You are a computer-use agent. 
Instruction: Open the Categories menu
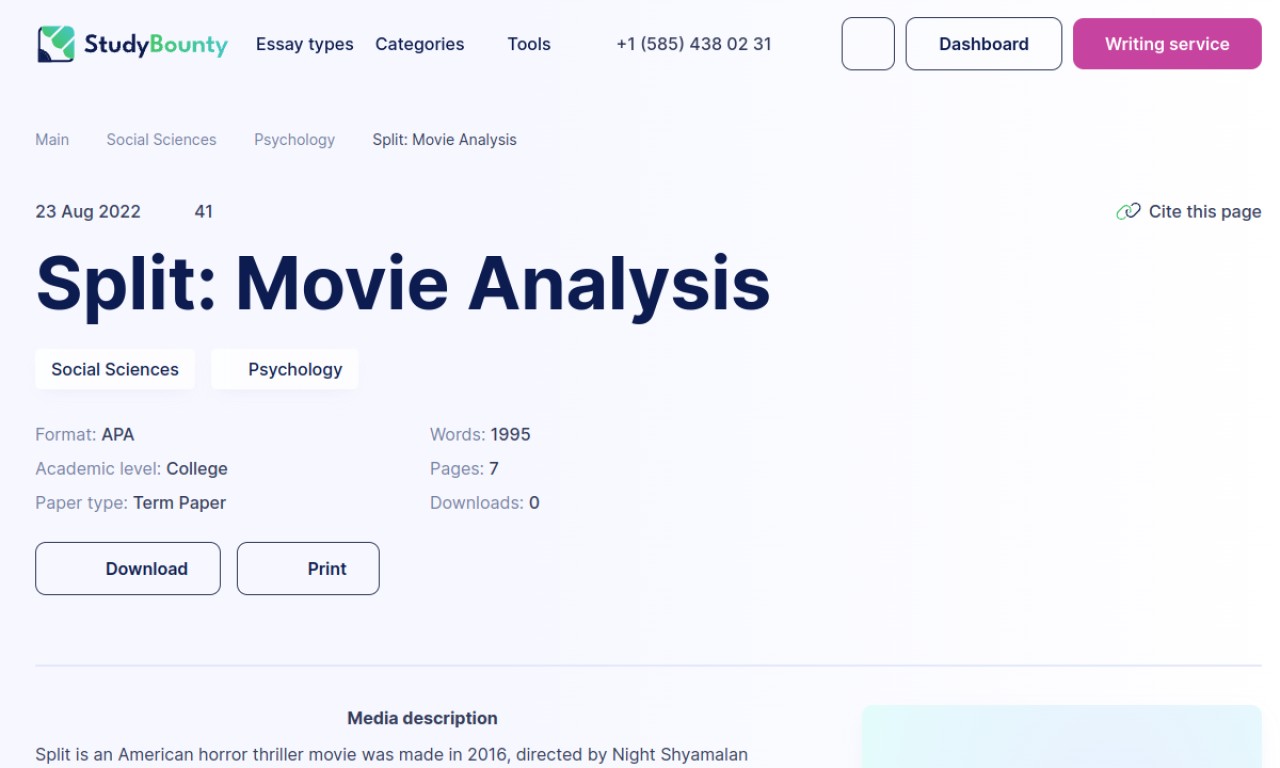[419, 44]
